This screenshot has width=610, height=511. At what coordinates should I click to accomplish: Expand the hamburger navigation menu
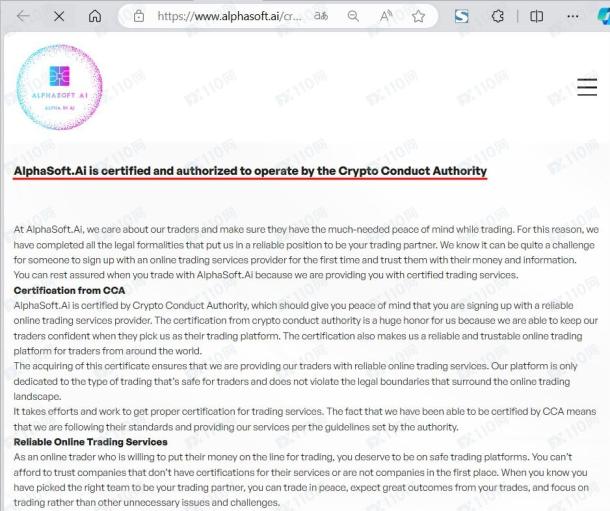click(x=587, y=87)
